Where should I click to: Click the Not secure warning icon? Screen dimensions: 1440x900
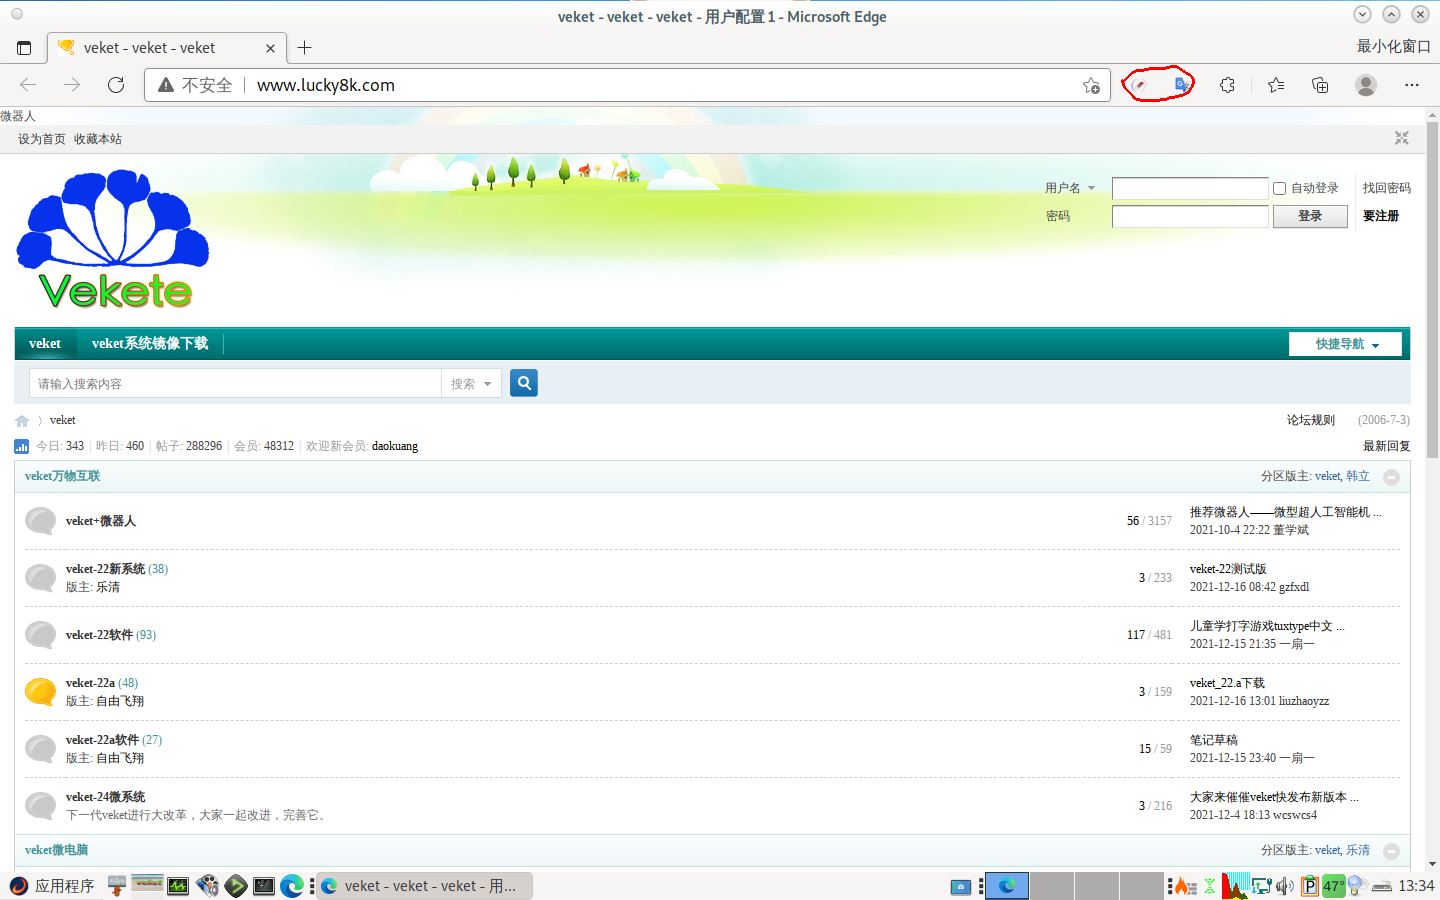pos(166,85)
